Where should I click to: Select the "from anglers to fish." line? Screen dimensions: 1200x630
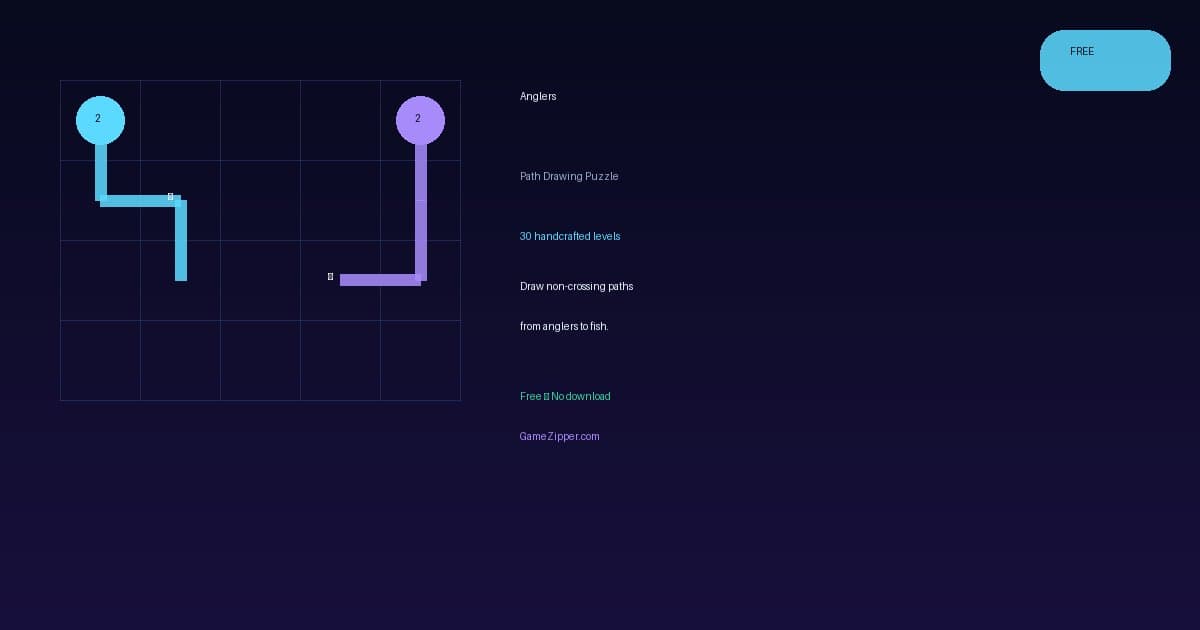click(x=564, y=326)
